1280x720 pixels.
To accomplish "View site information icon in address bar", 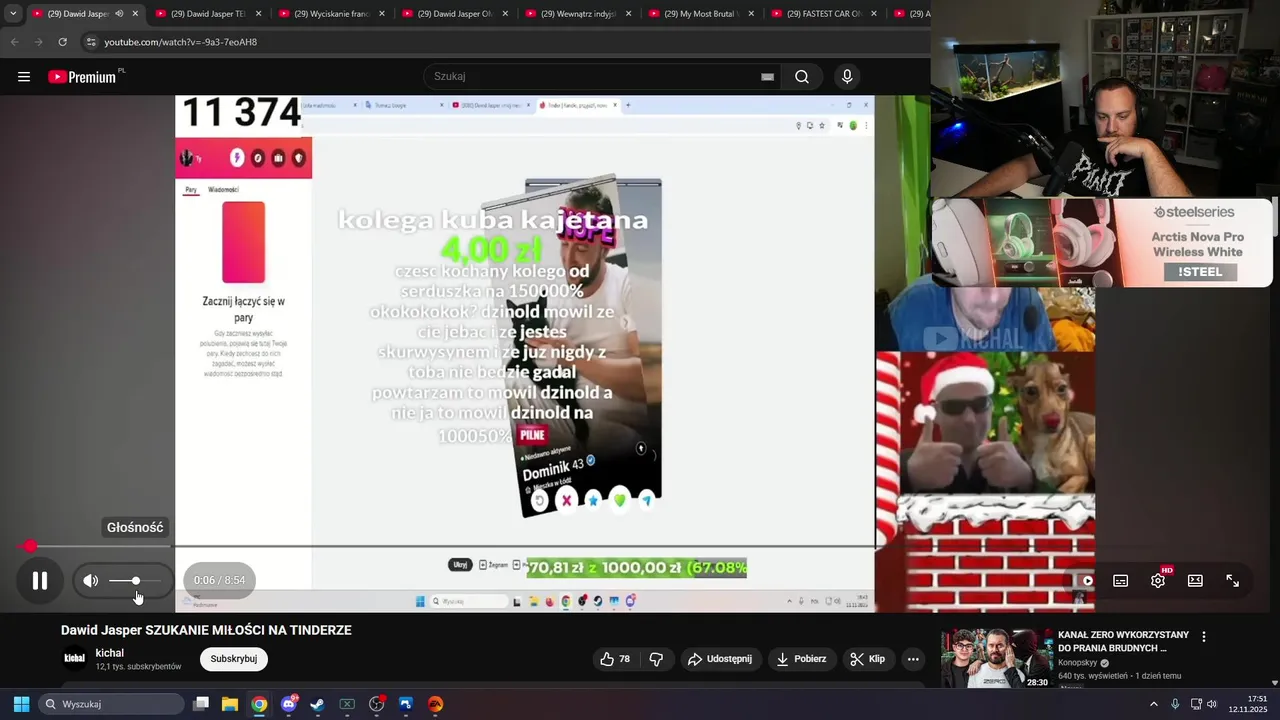I will click(91, 42).
